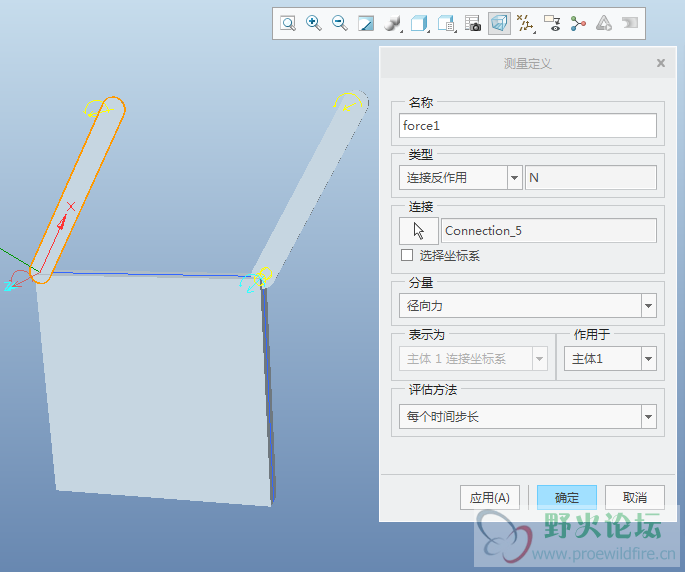
Task: Click the N unit field
Action: pyautogui.click(x=591, y=178)
